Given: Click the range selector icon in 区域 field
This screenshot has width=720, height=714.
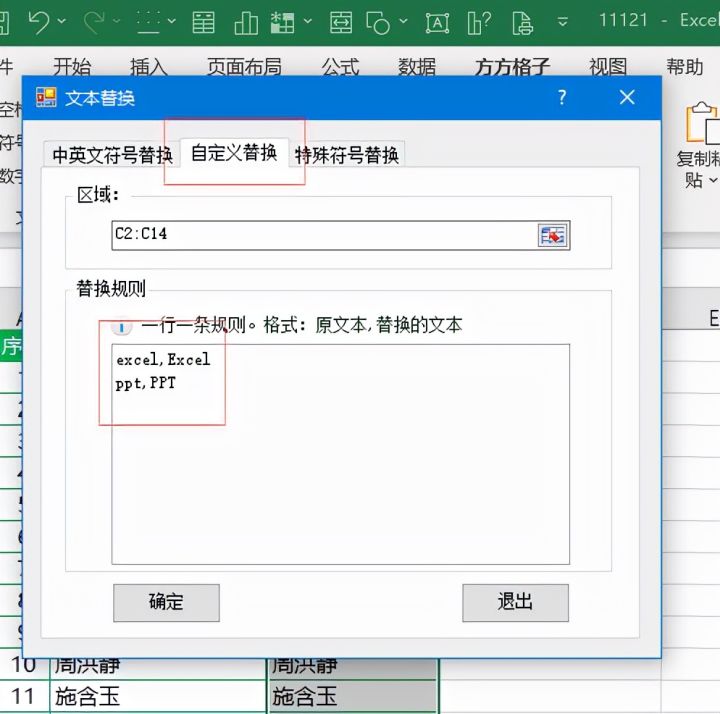Looking at the screenshot, I should coord(552,236).
